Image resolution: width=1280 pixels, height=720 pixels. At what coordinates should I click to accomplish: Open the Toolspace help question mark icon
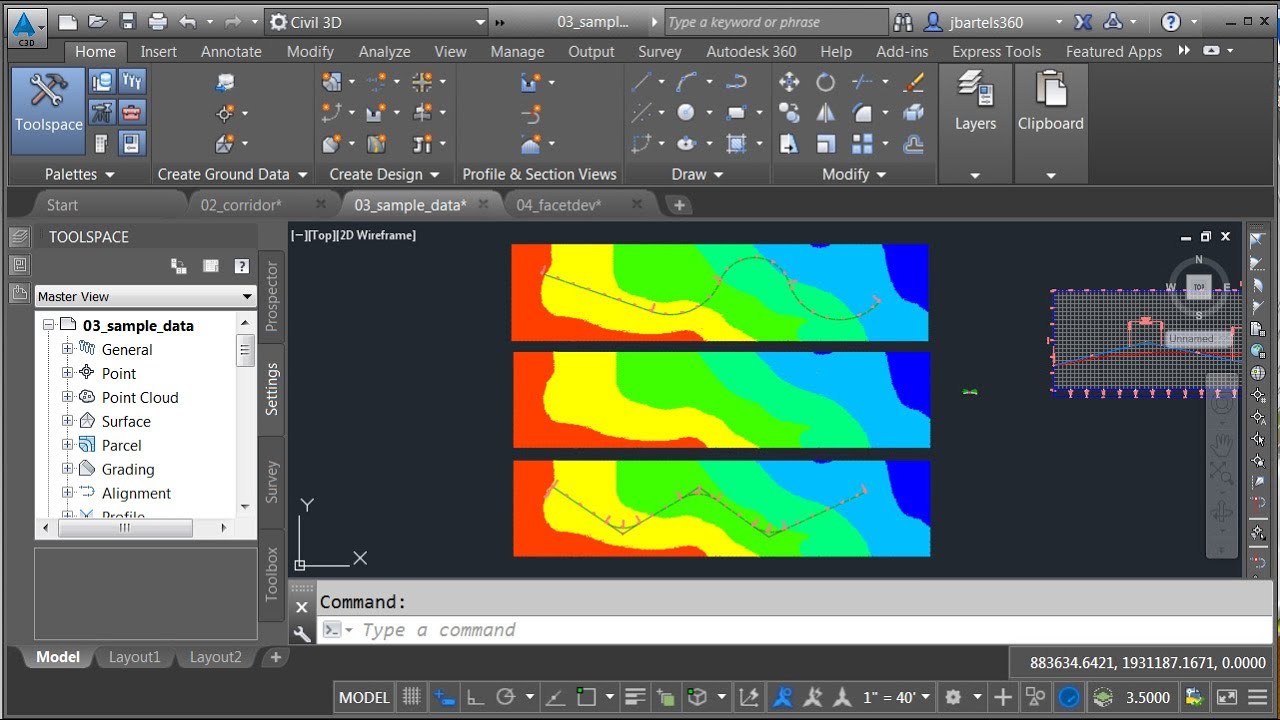point(241,266)
